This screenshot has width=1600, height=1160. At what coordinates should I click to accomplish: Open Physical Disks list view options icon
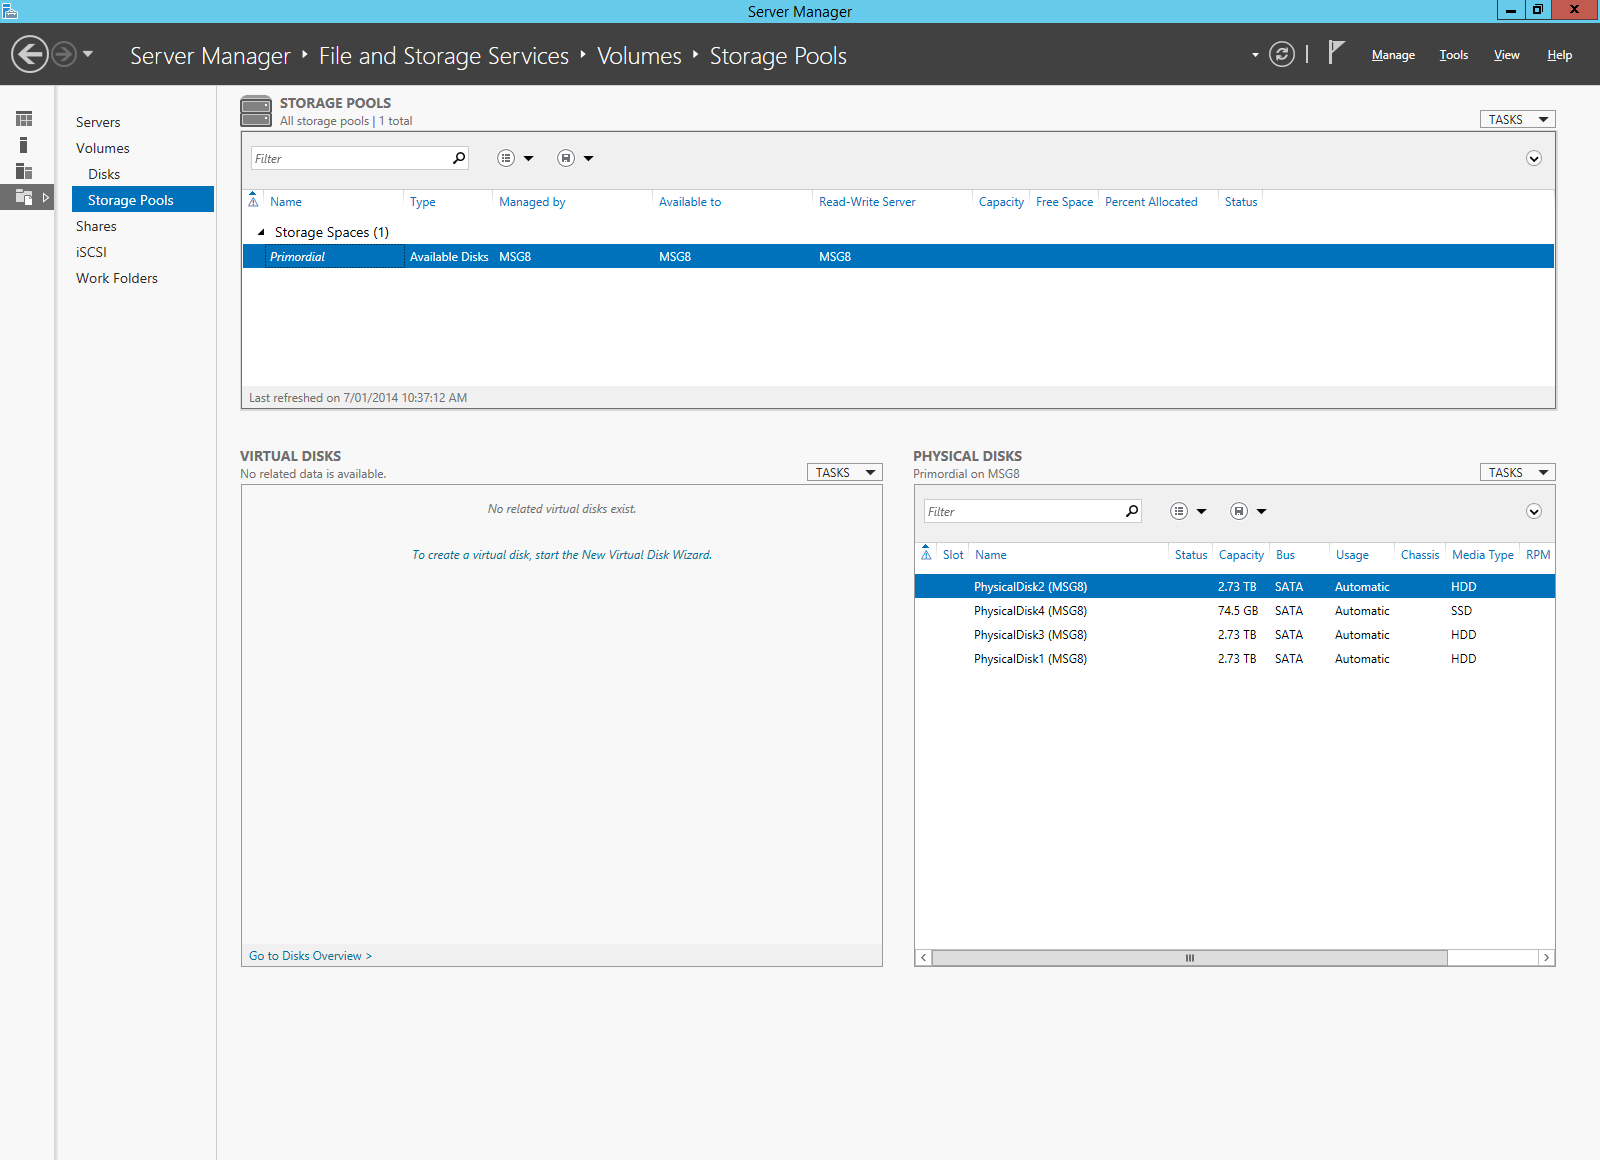click(x=1179, y=511)
